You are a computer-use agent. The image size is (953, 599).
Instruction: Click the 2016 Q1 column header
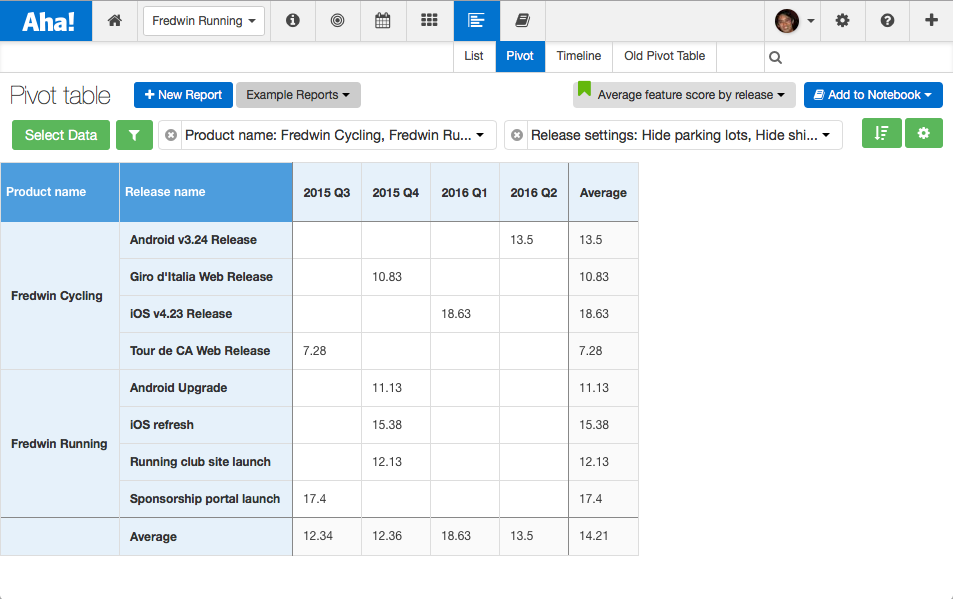click(464, 193)
